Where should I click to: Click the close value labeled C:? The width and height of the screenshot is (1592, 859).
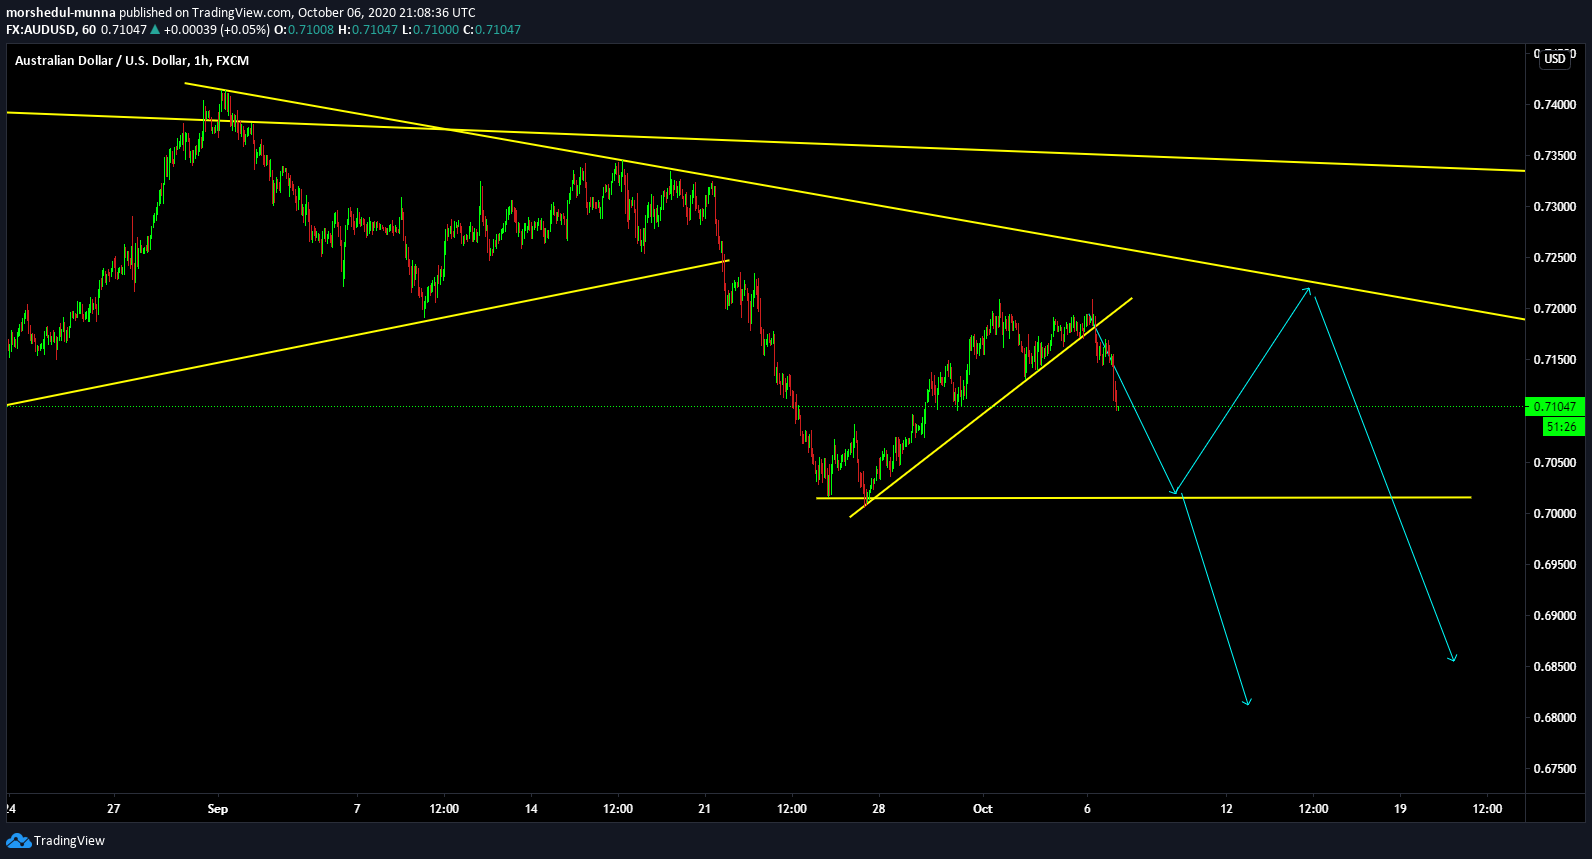[x=492, y=29]
